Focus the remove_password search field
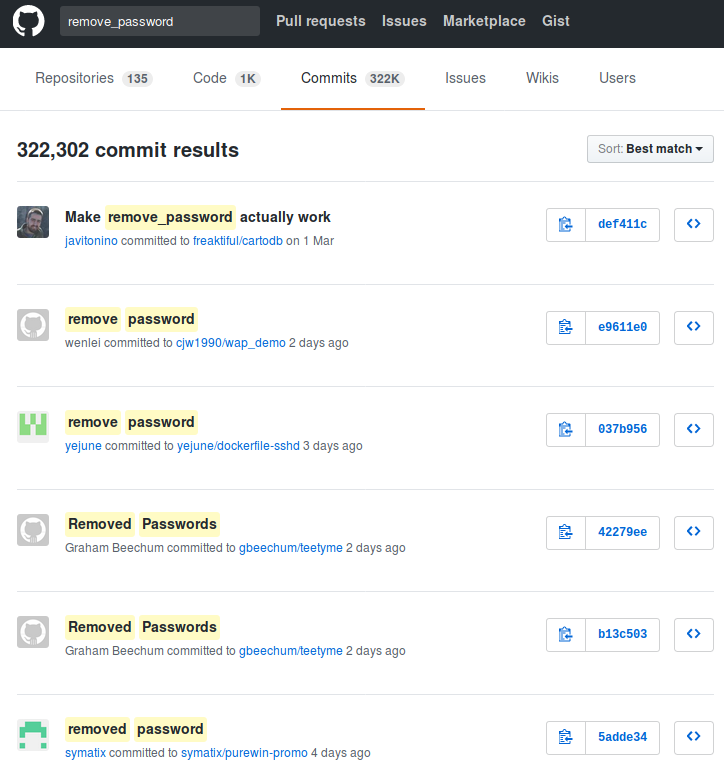 [x=160, y=21]
